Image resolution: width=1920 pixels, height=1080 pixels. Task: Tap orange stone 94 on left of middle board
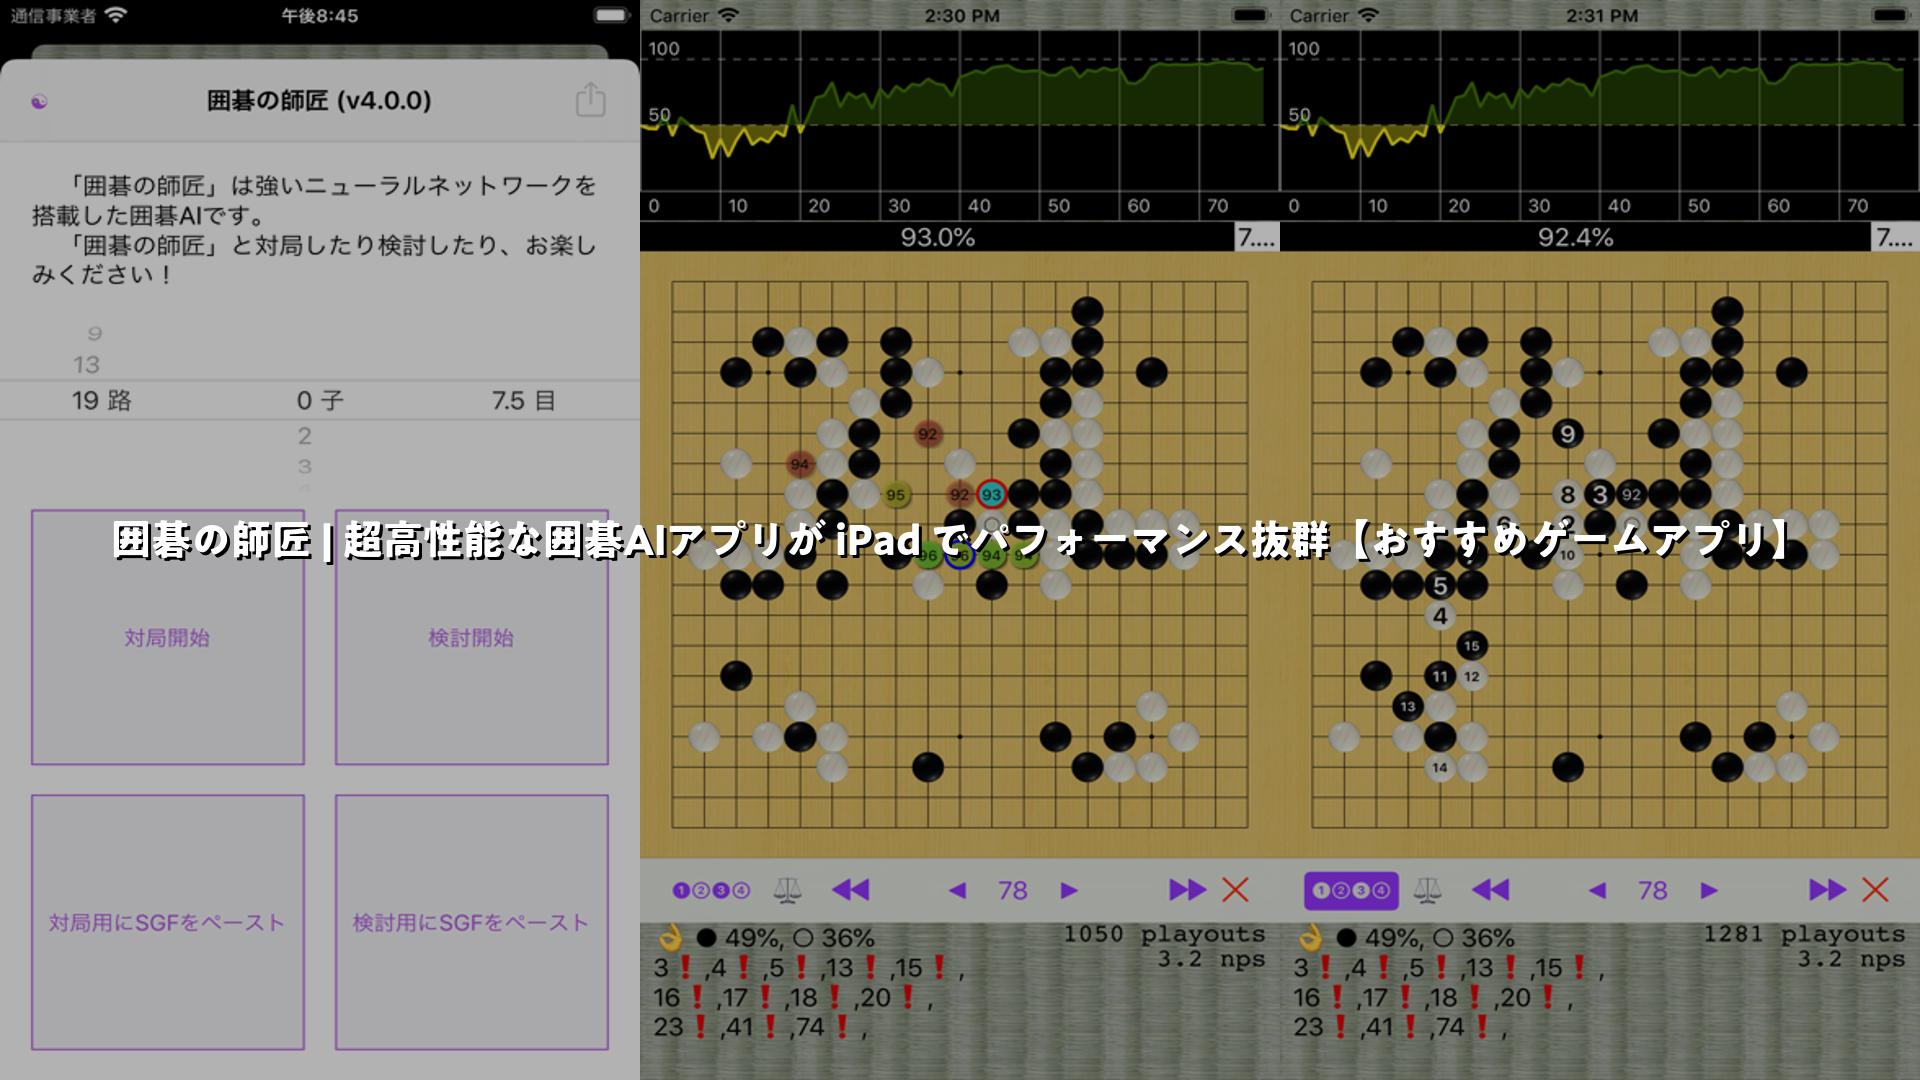(x=799, y=464)
